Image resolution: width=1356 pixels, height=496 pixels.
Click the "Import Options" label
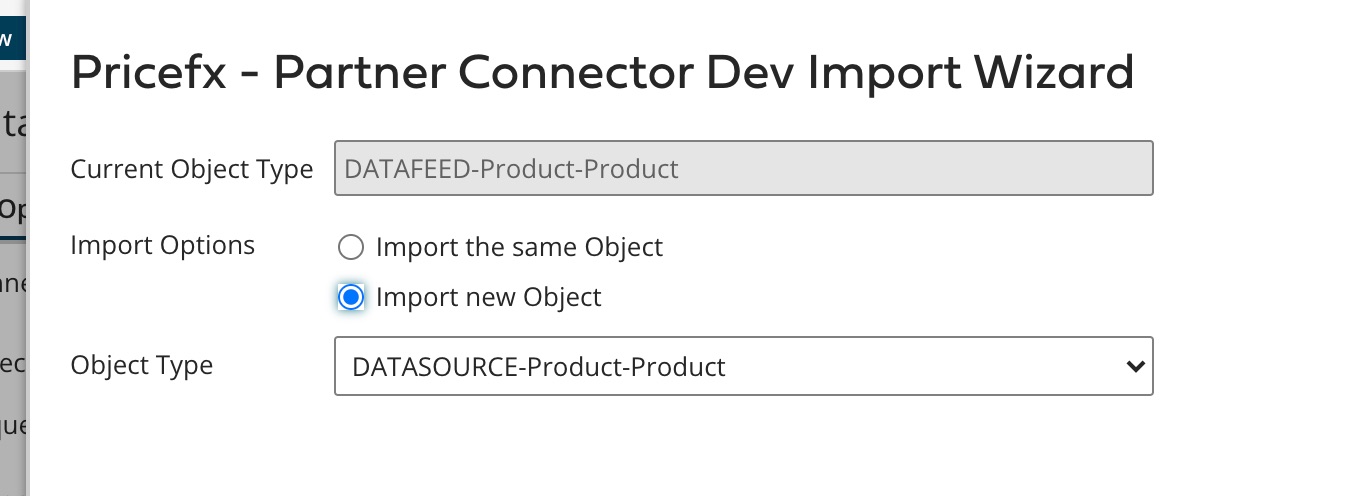163,245
